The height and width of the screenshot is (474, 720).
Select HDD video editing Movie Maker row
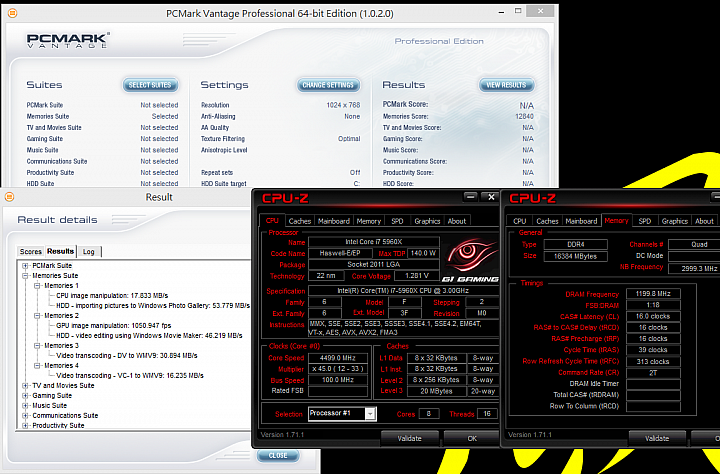pos(149,335)
